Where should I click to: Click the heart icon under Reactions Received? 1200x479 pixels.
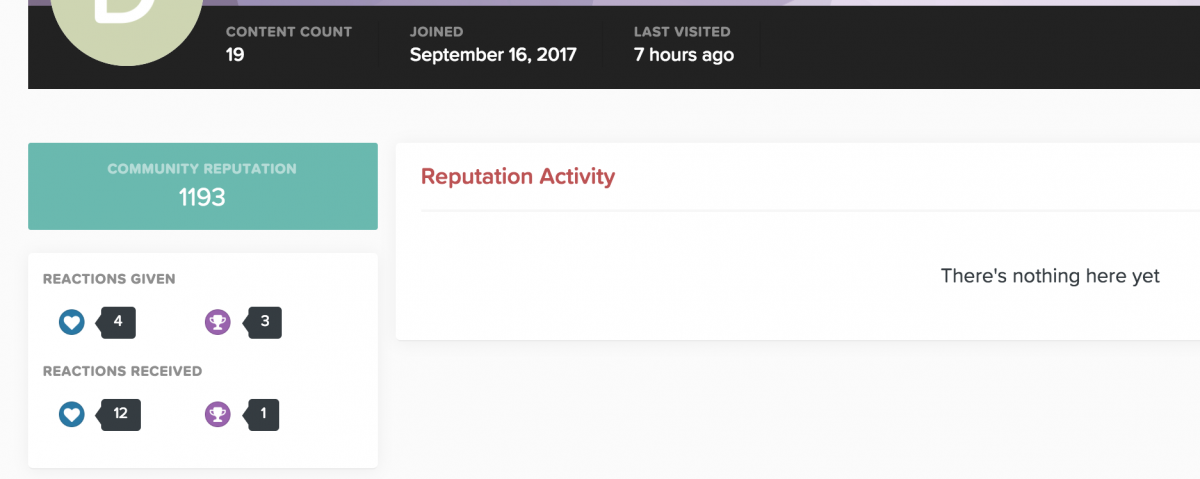pyautogui.click(x=72, y=414)
